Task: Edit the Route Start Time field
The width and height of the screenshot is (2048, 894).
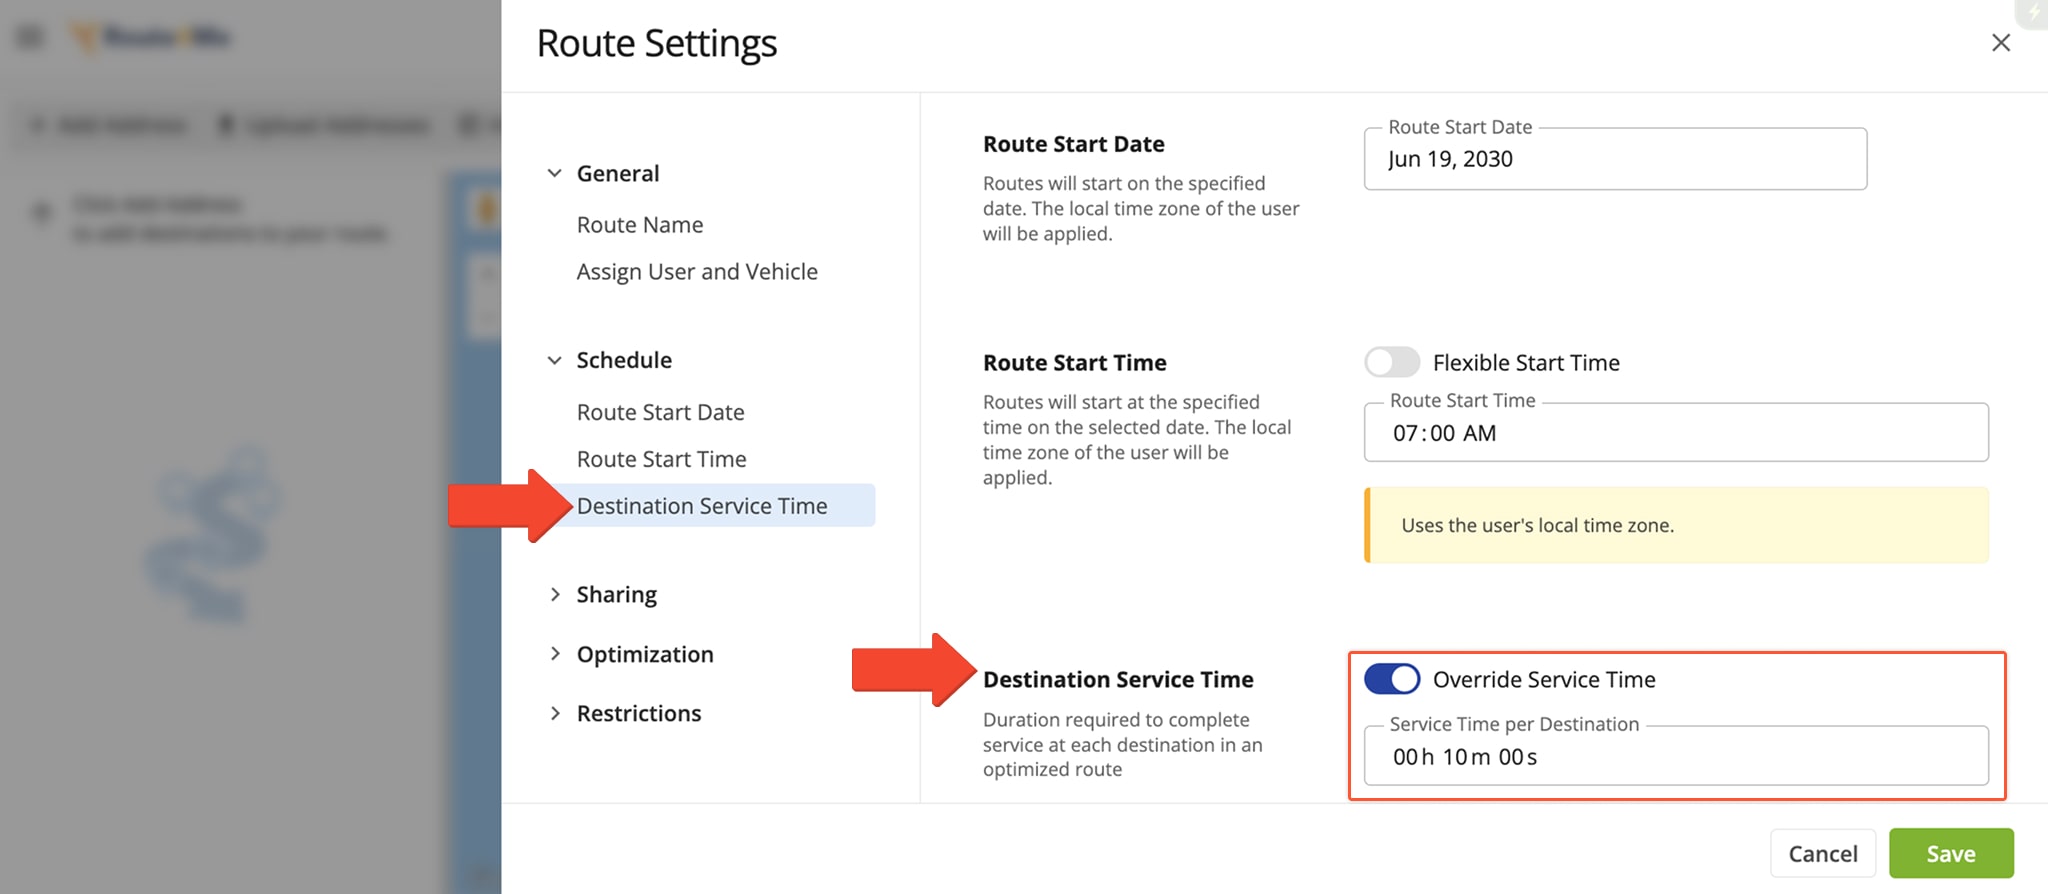Action: coord(1676,432)
